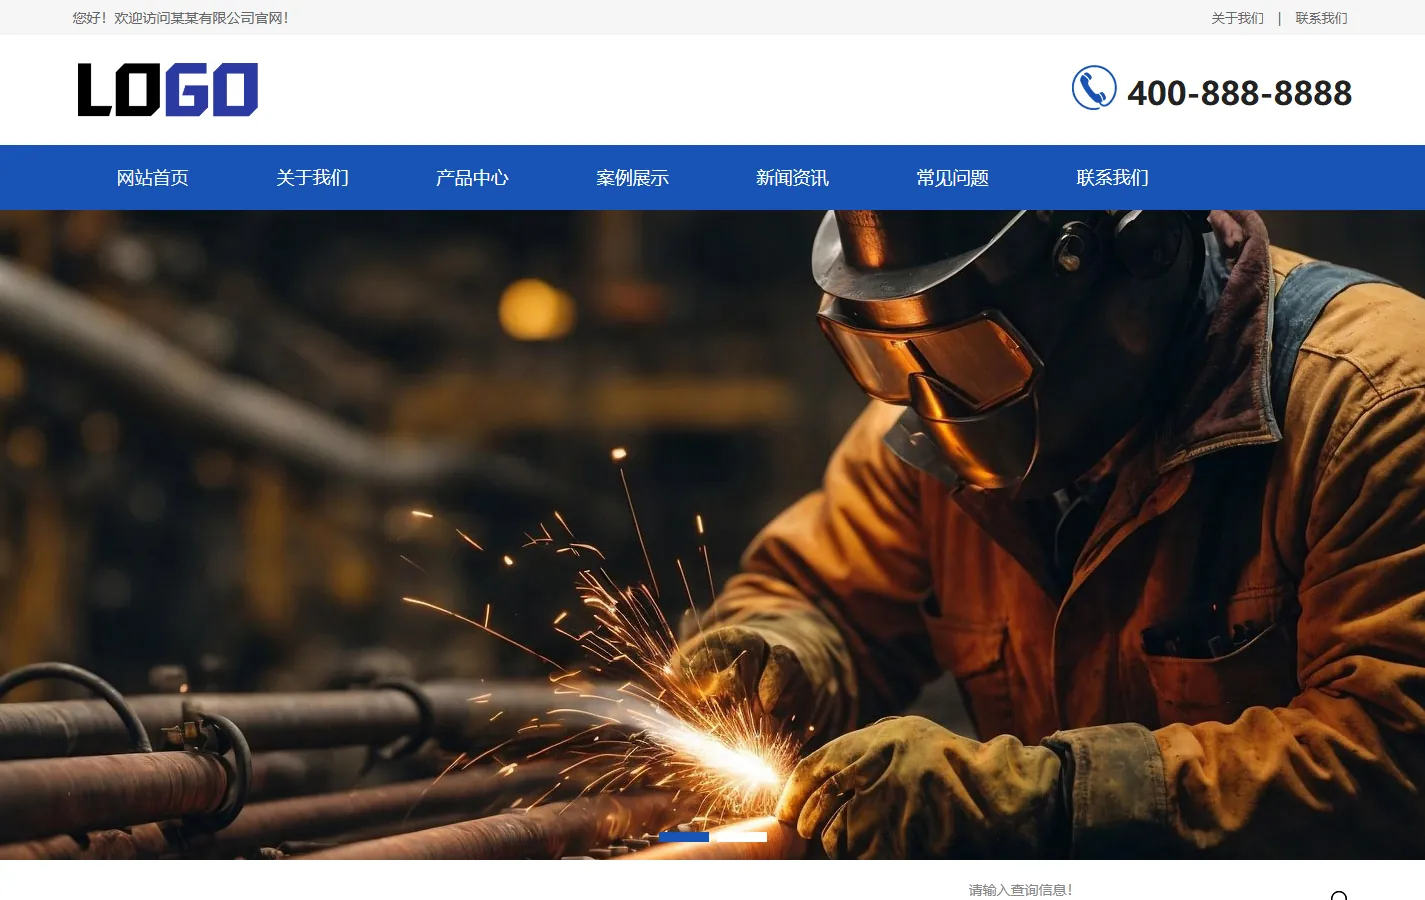The width and height of the screenshot is (1425, 900).
Task: Click the phone number 400-888-8888
Action: click(x=1239, y=93)
